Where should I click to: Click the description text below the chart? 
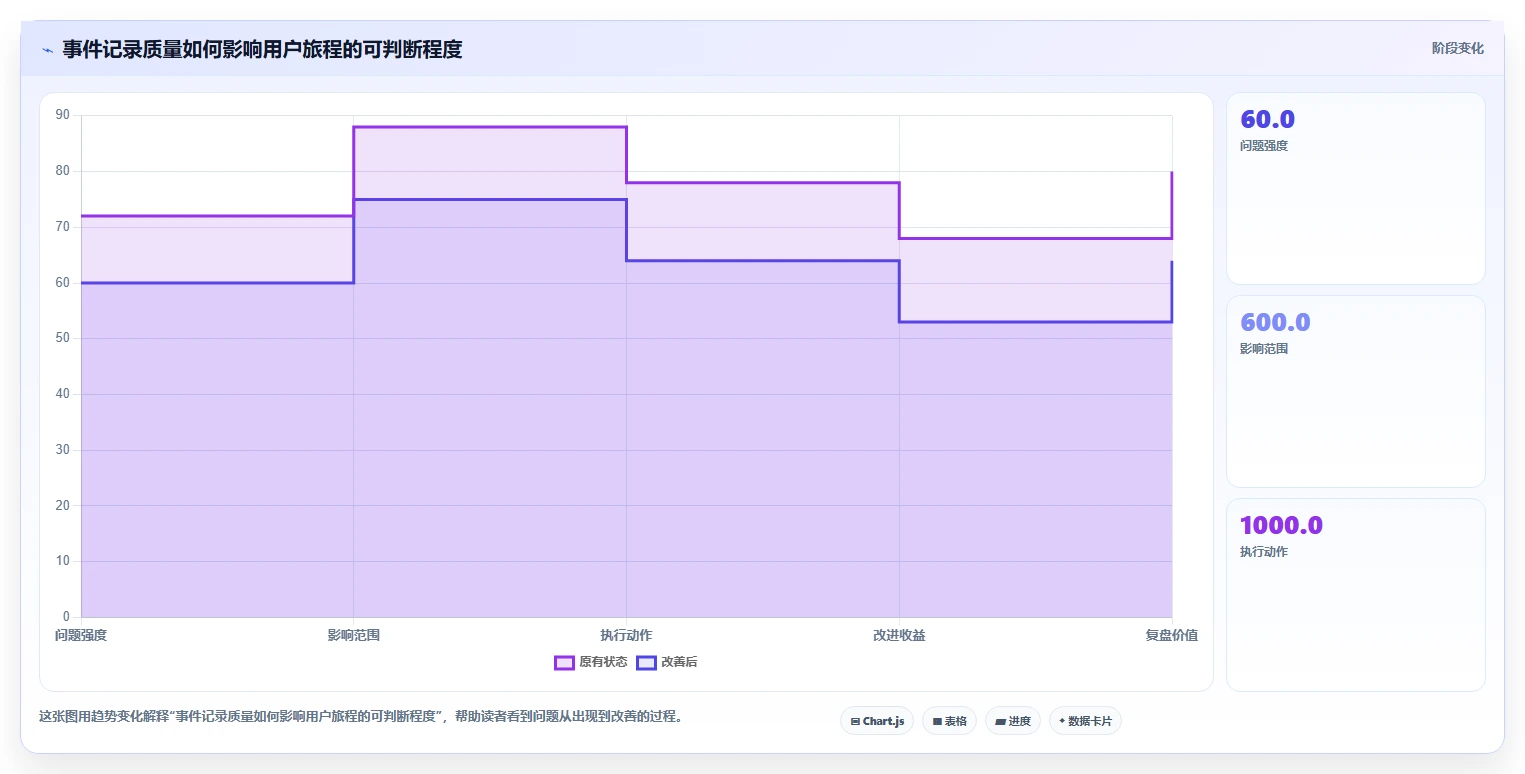(360, 716)
